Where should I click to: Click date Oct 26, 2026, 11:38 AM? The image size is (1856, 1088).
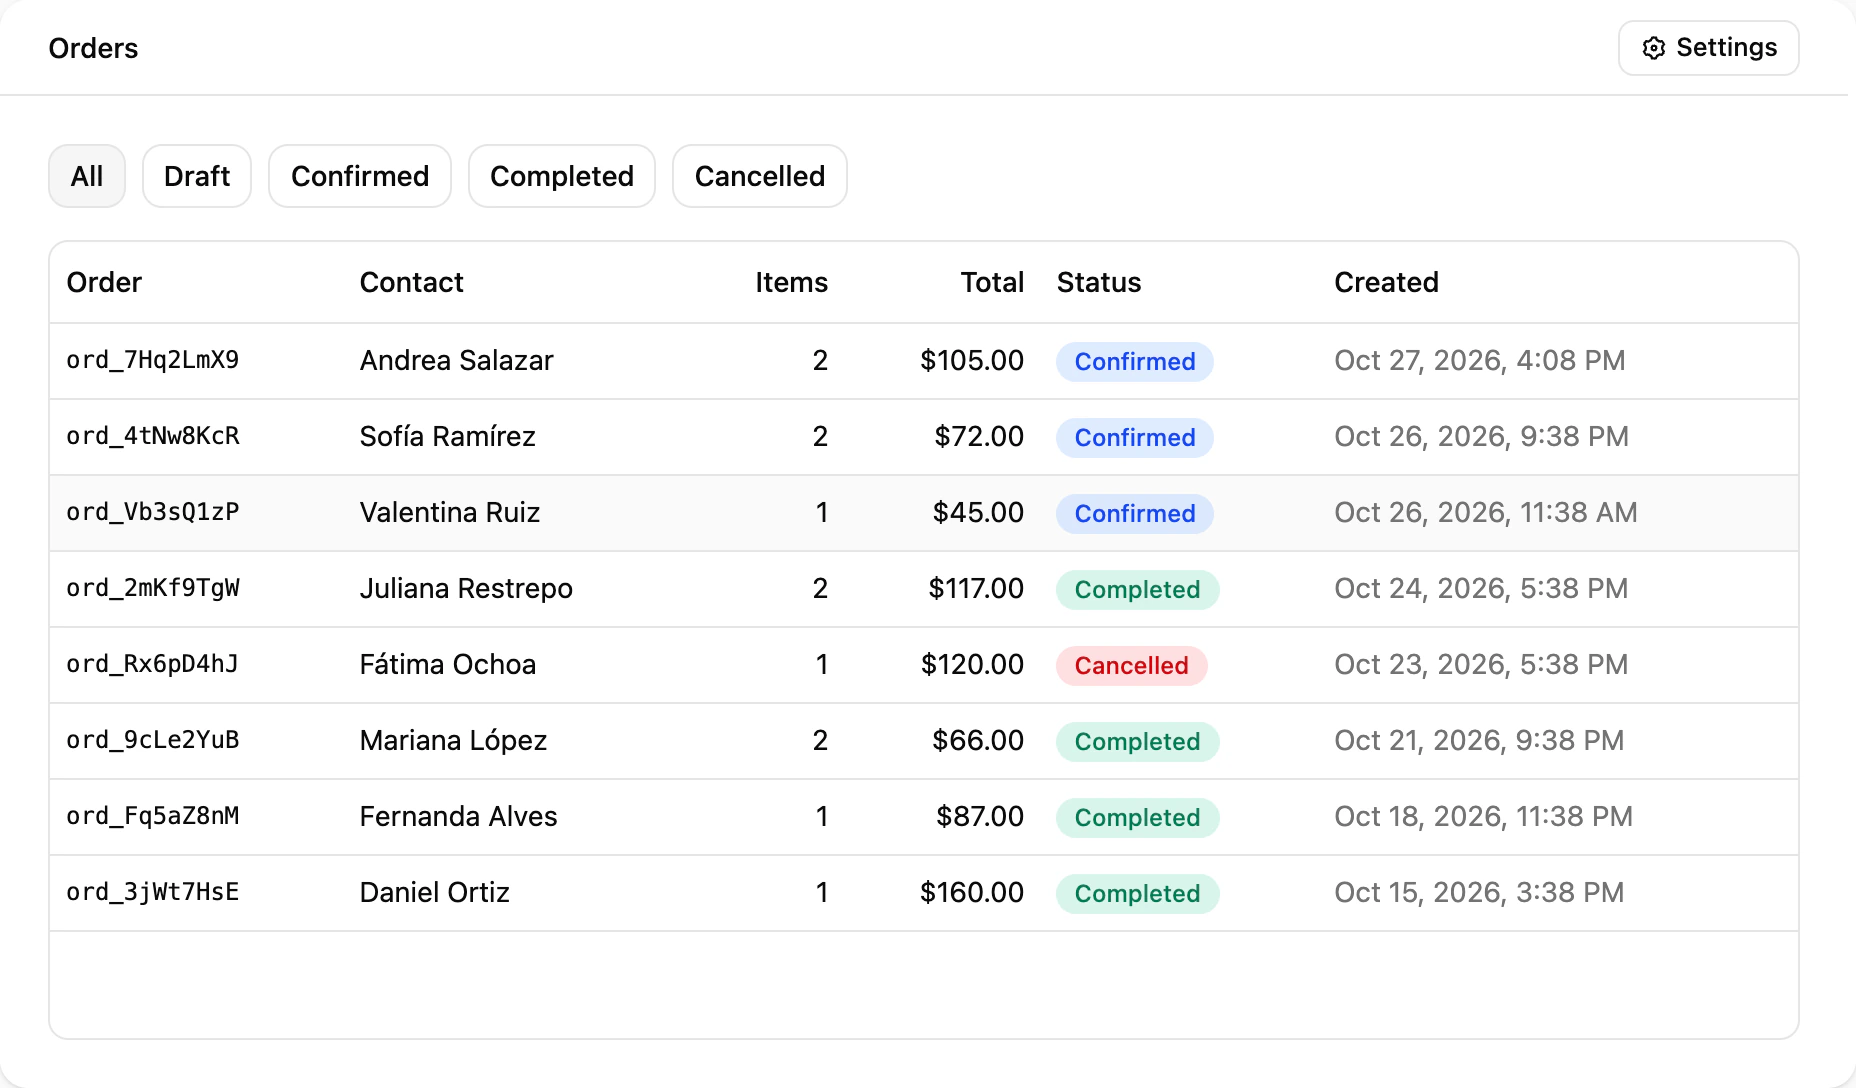point(1486,512)
